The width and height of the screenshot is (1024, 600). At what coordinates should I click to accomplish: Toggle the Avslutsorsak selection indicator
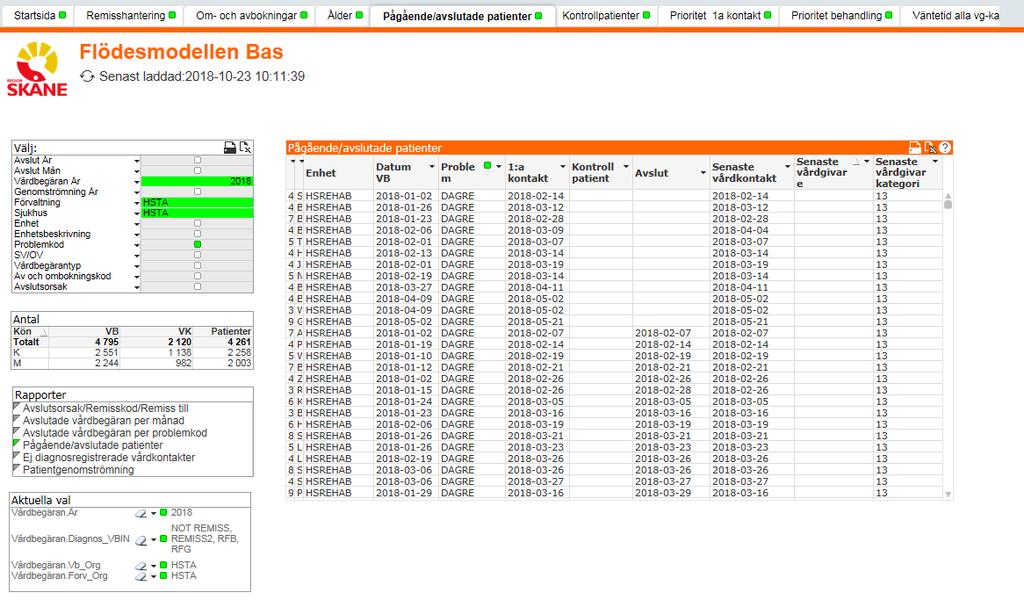(197, 287)
